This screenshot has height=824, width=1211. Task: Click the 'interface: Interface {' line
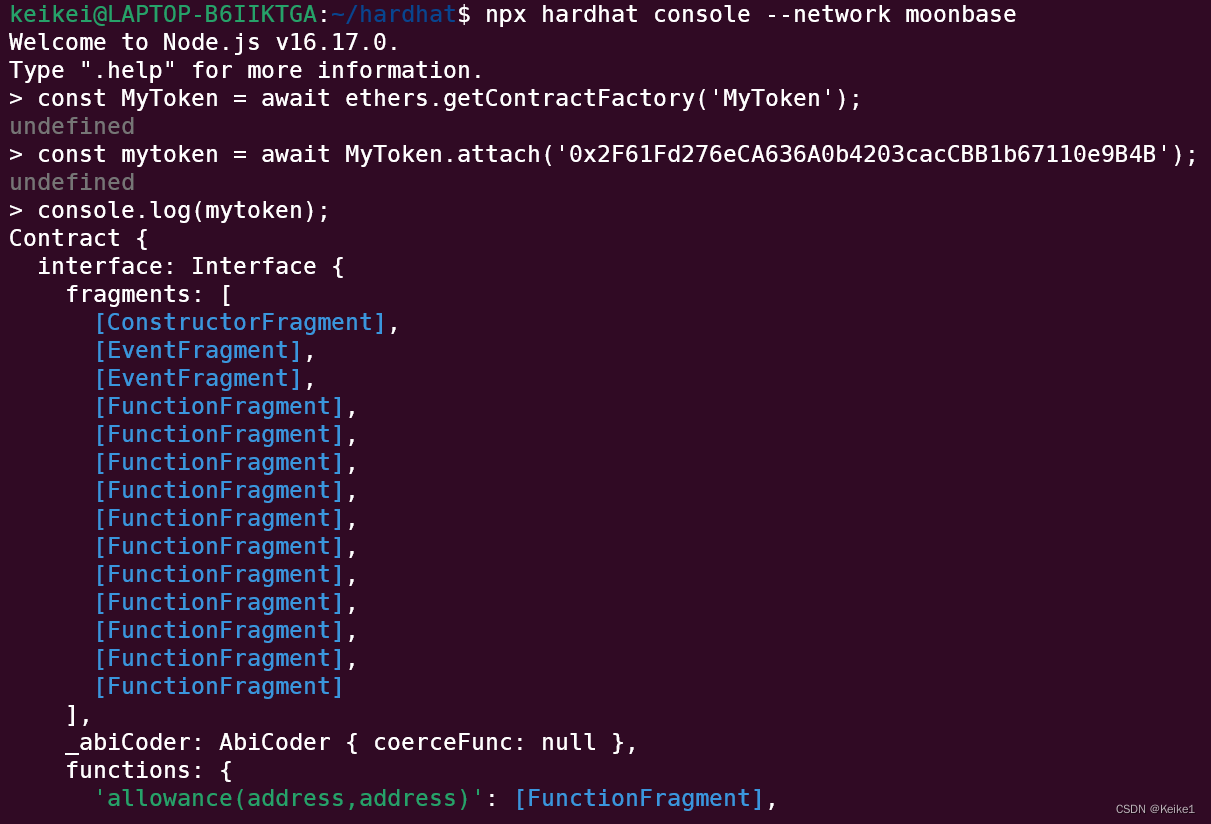click(177, 266)
